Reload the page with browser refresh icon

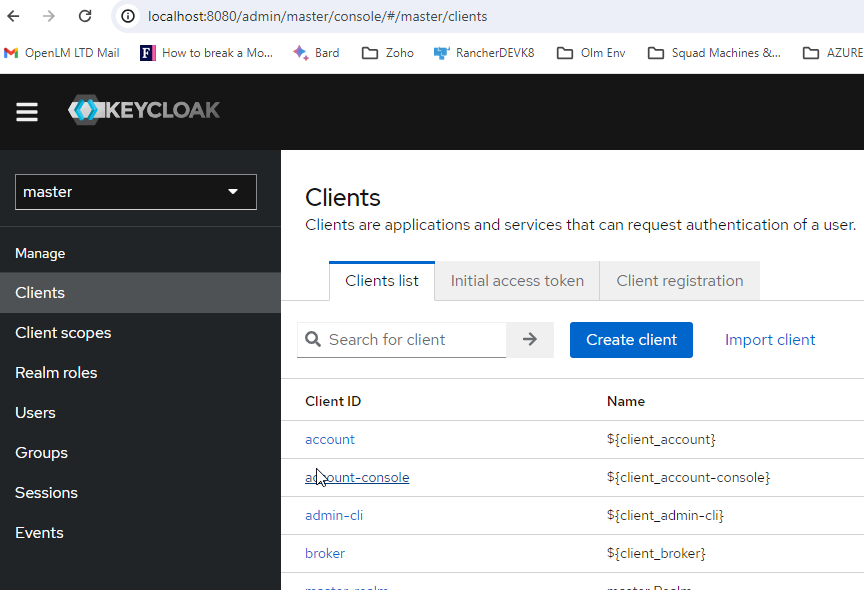(85, 17)
